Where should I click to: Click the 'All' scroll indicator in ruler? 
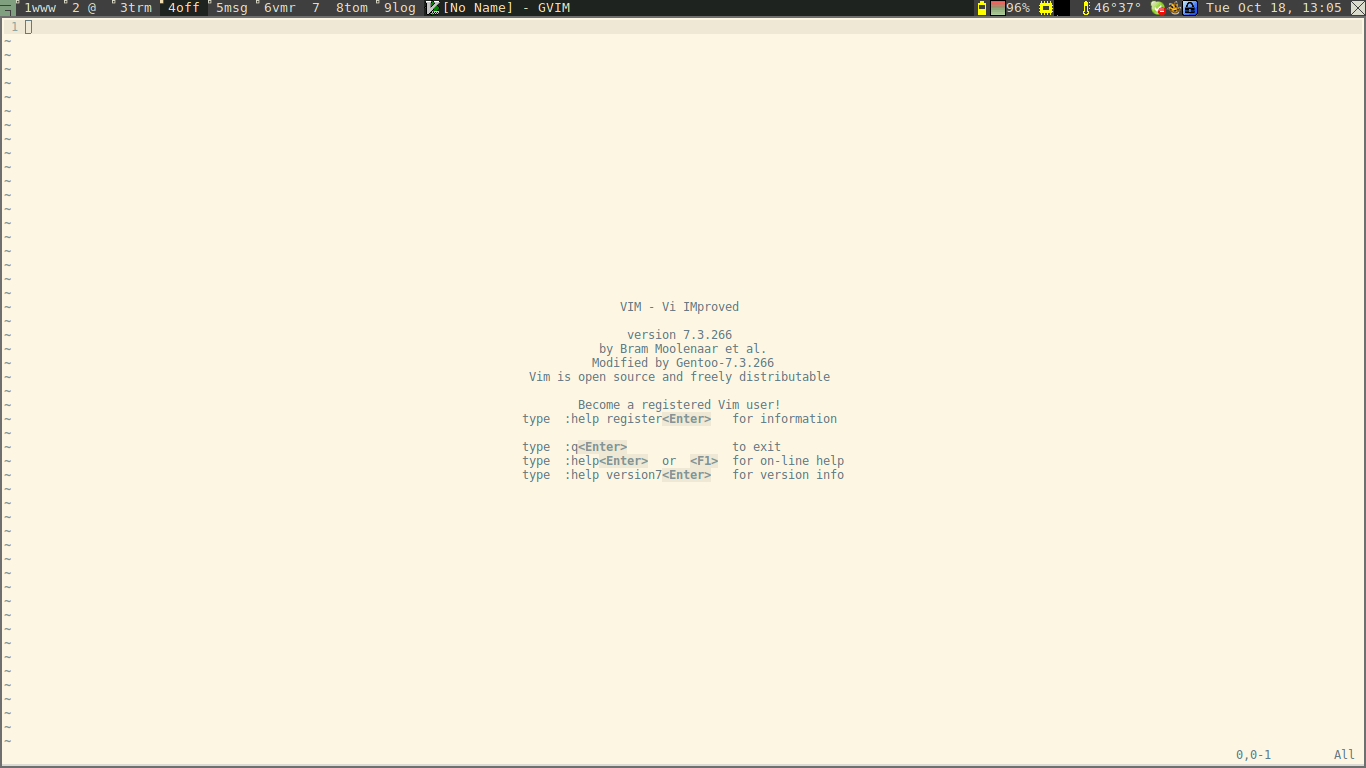[x=1344, y=755]
